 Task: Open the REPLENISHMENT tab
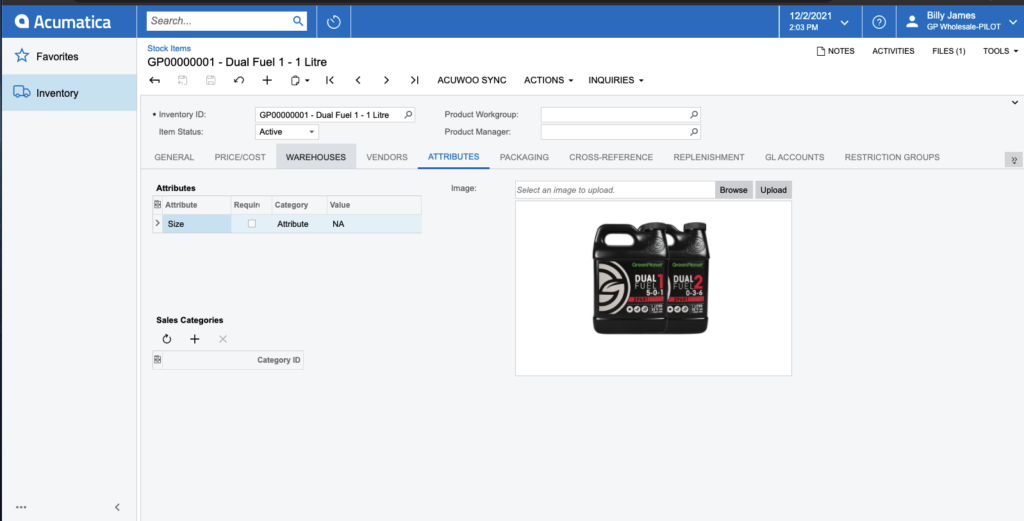[709, 157]
